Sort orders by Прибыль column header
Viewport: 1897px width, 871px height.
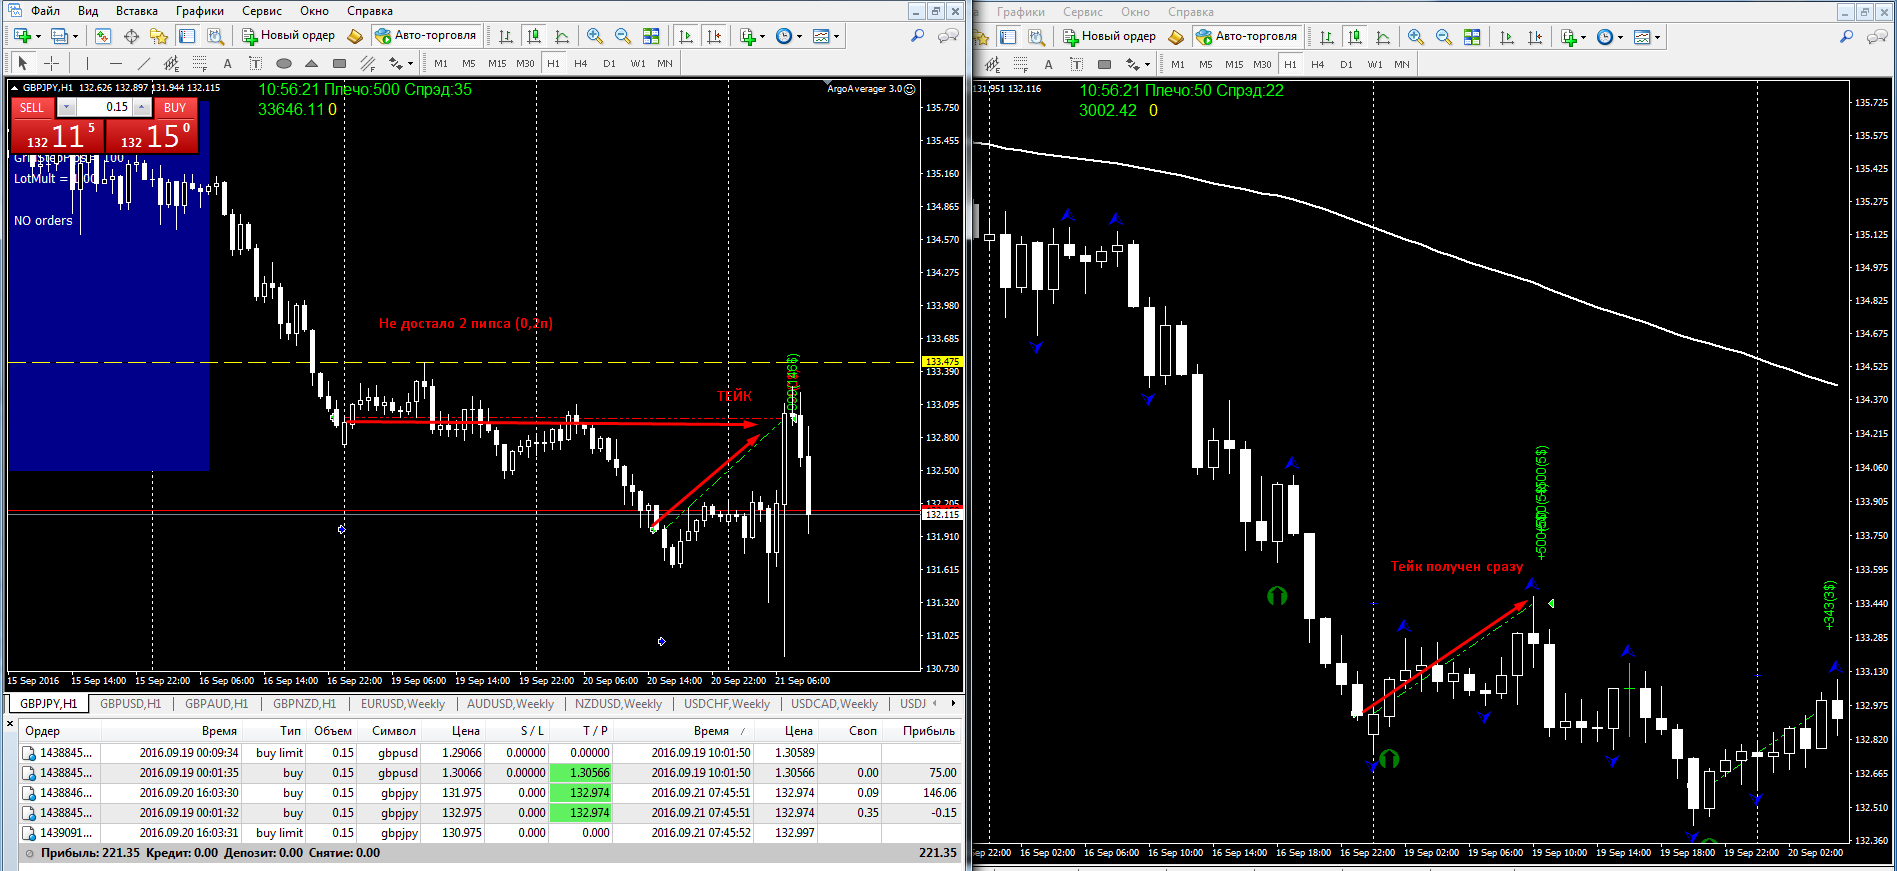point(928,731)
